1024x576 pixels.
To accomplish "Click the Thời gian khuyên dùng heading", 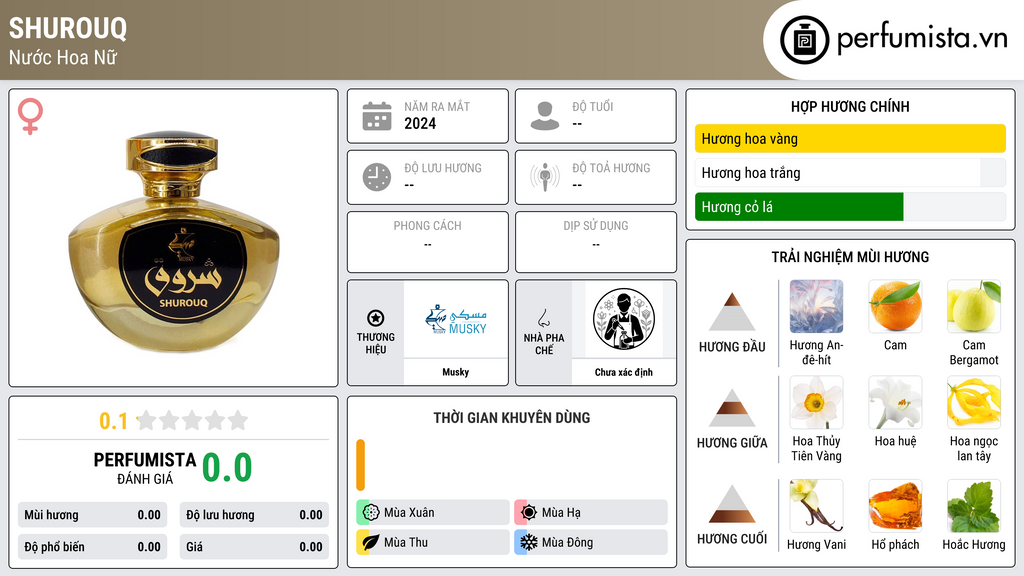I will (512, 417).
